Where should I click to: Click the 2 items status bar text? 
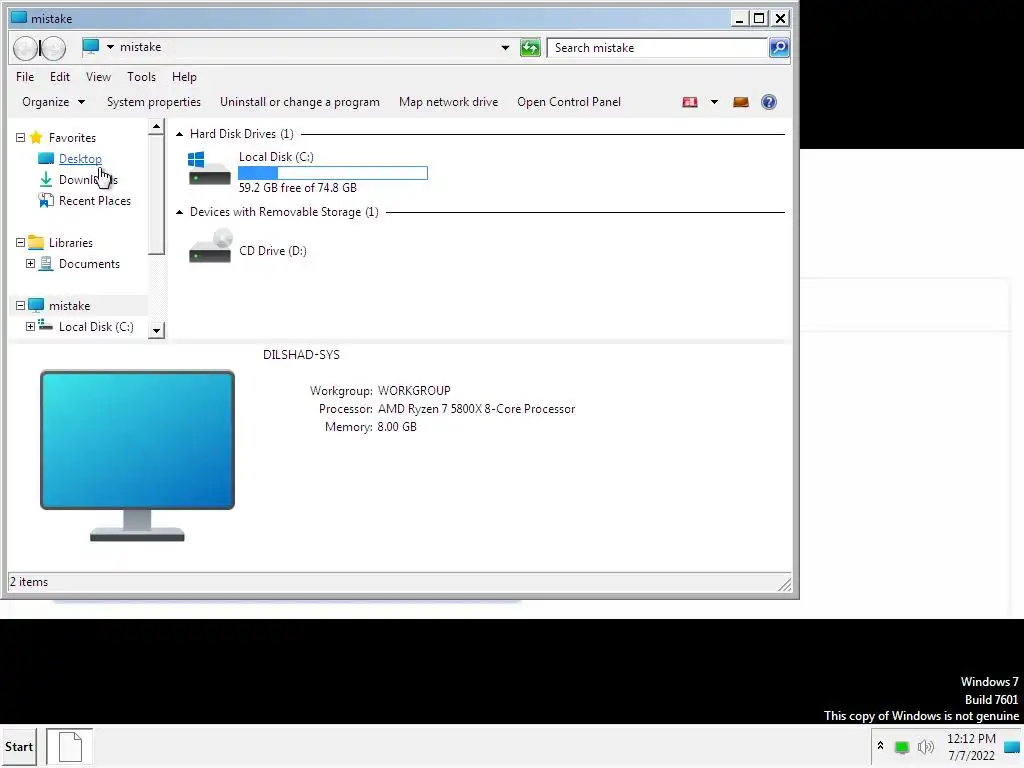tap(29, 582)
